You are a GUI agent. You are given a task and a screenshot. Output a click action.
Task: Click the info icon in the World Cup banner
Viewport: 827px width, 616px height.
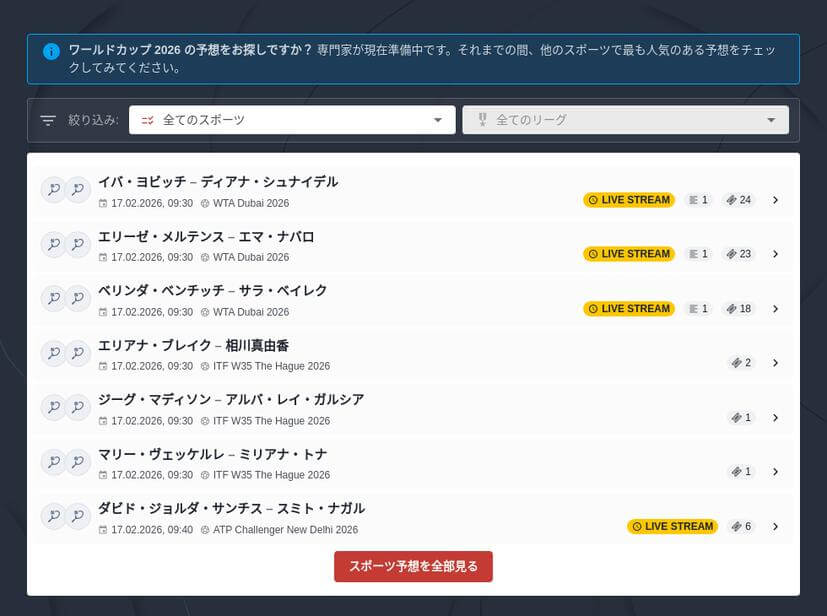coord(51,52)
